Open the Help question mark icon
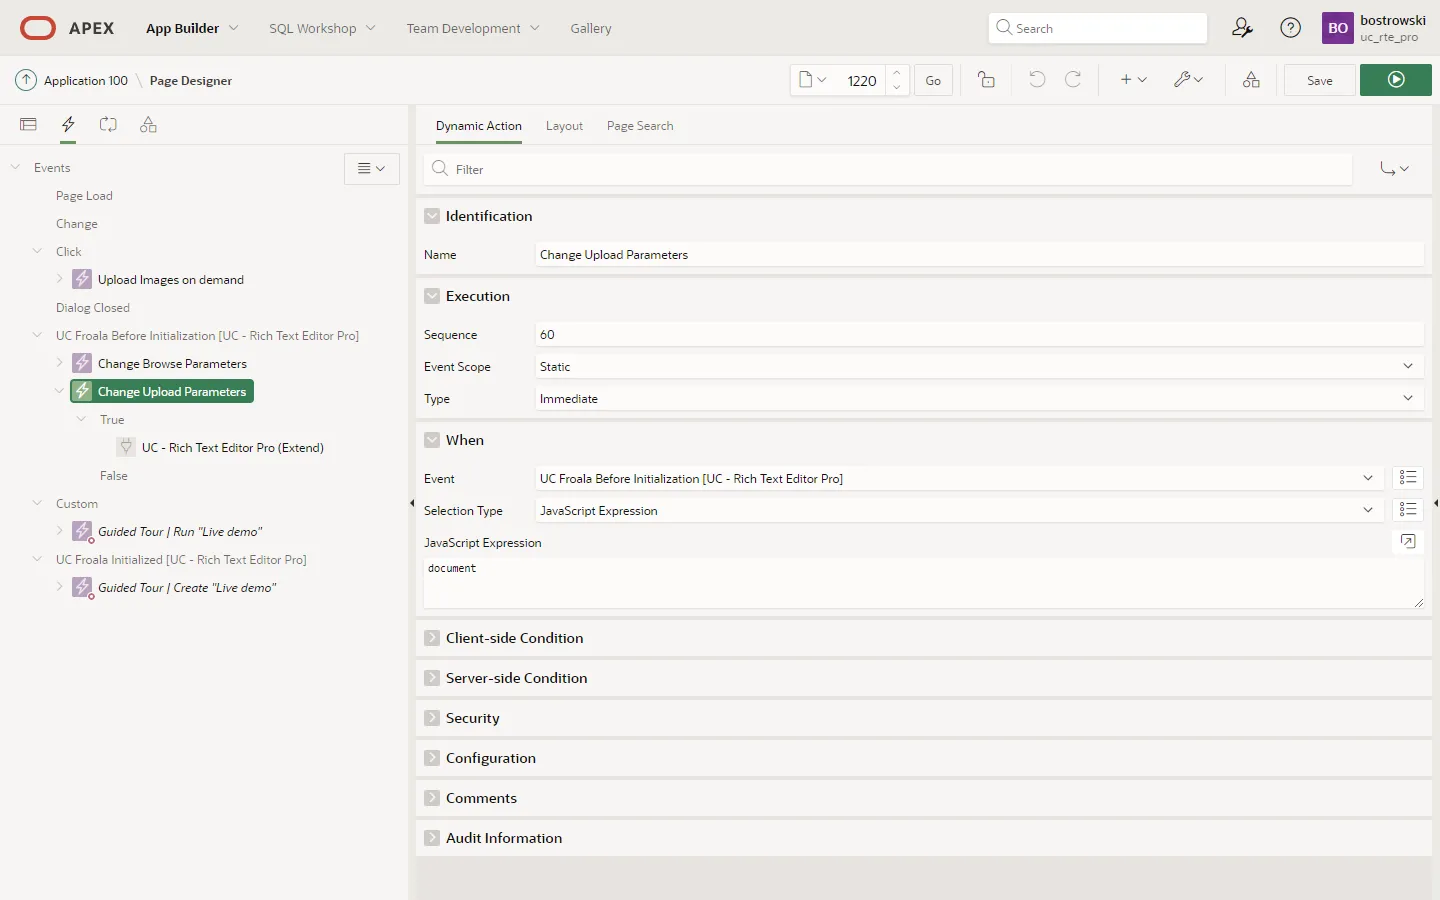This screenshot has height=900, width=1440. coord(1291,28)
